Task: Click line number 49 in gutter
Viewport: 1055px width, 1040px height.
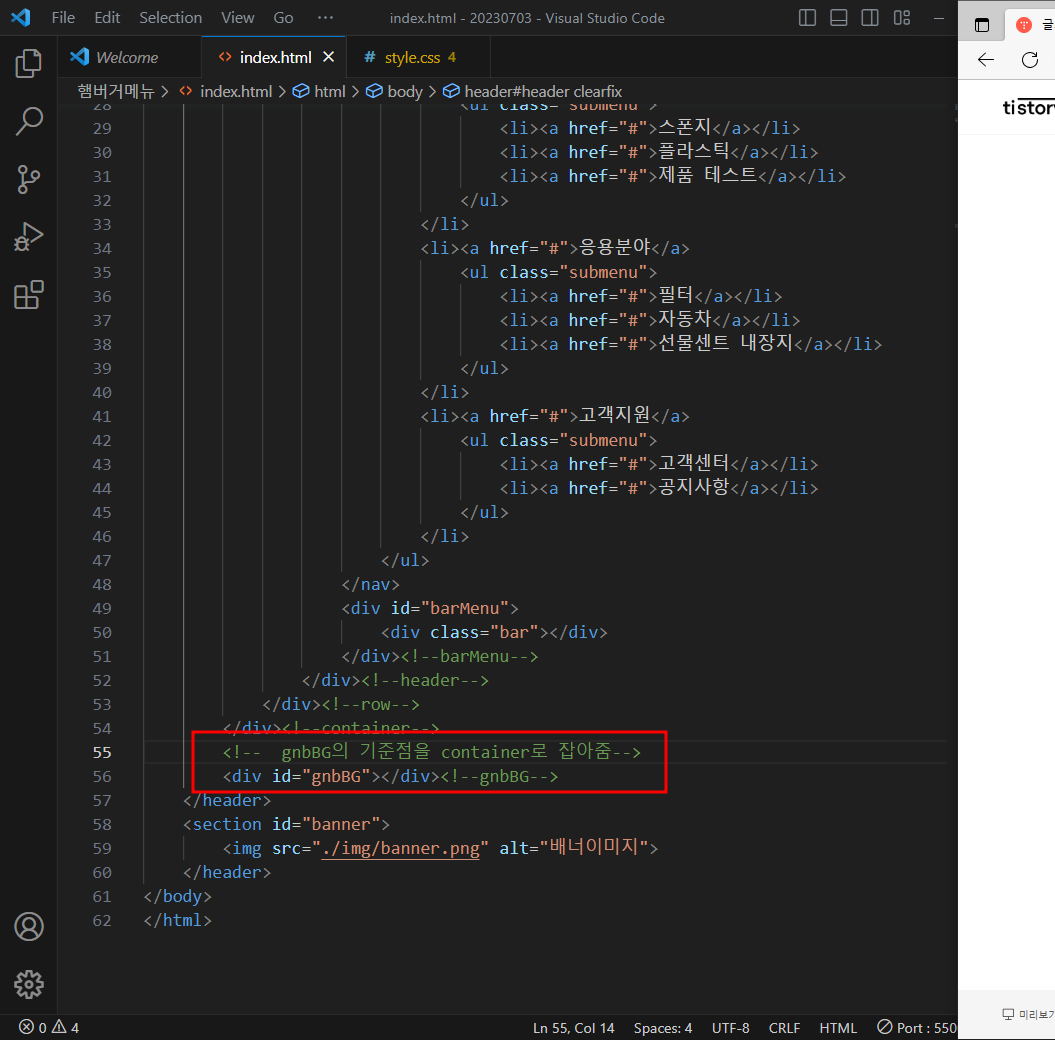Action: (102, 608)
